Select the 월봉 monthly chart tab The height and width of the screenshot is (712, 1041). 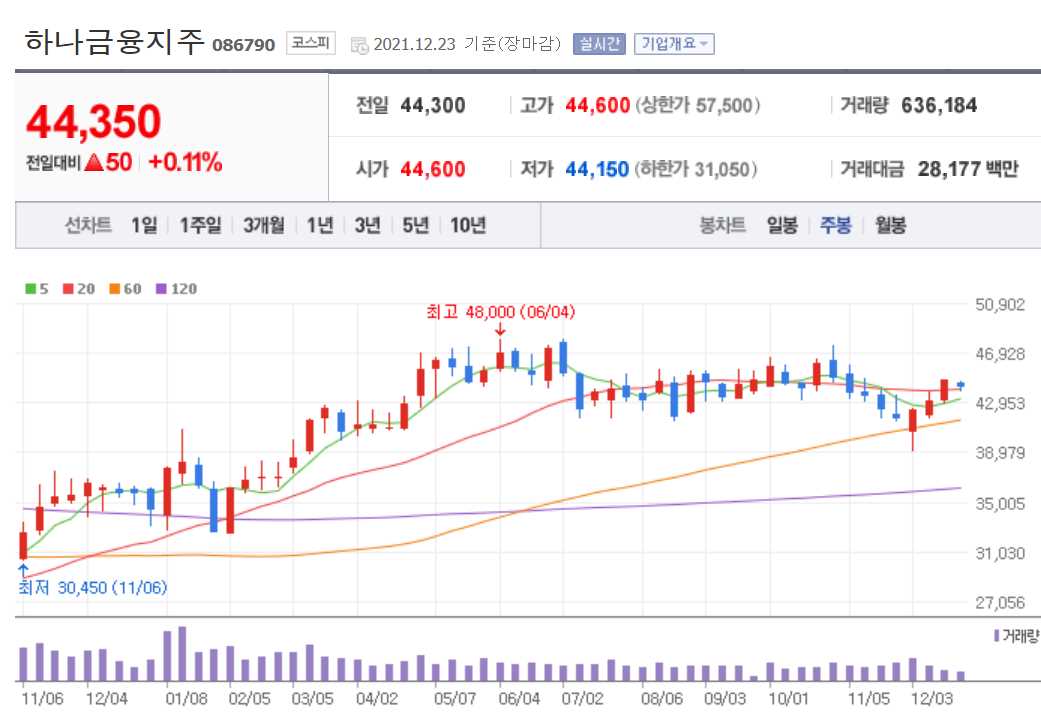pyautogui.click(x=889, y=225)
